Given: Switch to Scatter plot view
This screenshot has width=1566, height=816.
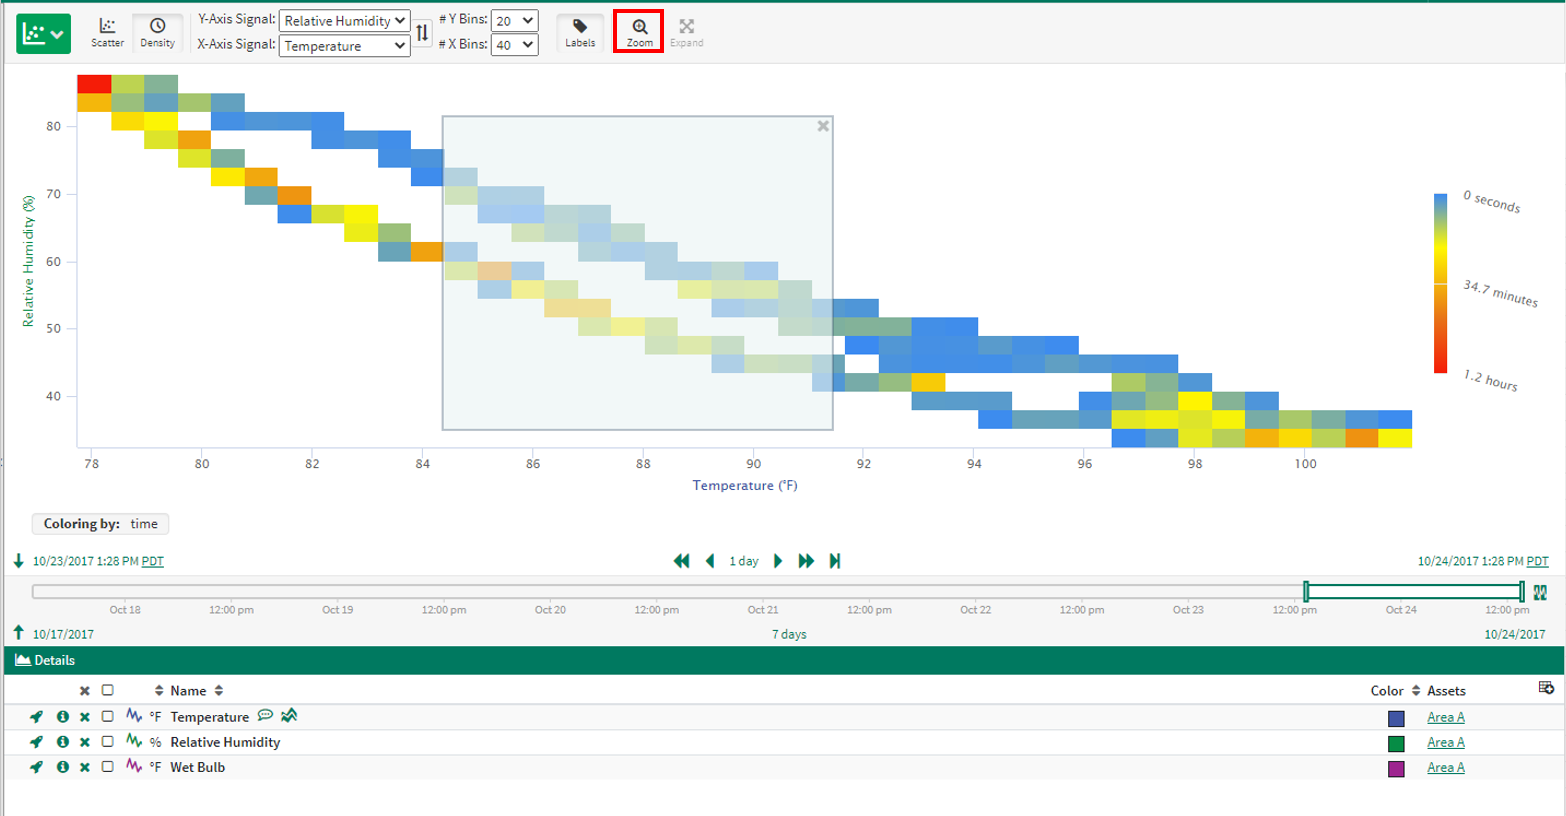Looking at the screenshot, I should (x=107, y=32).
